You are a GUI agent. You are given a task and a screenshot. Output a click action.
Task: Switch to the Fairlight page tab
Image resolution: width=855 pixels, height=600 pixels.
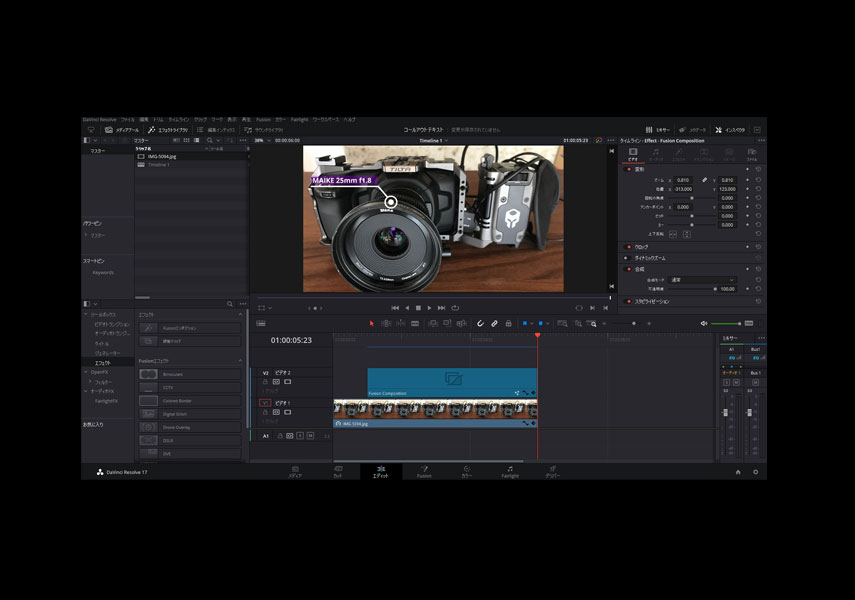coord(510,471)
